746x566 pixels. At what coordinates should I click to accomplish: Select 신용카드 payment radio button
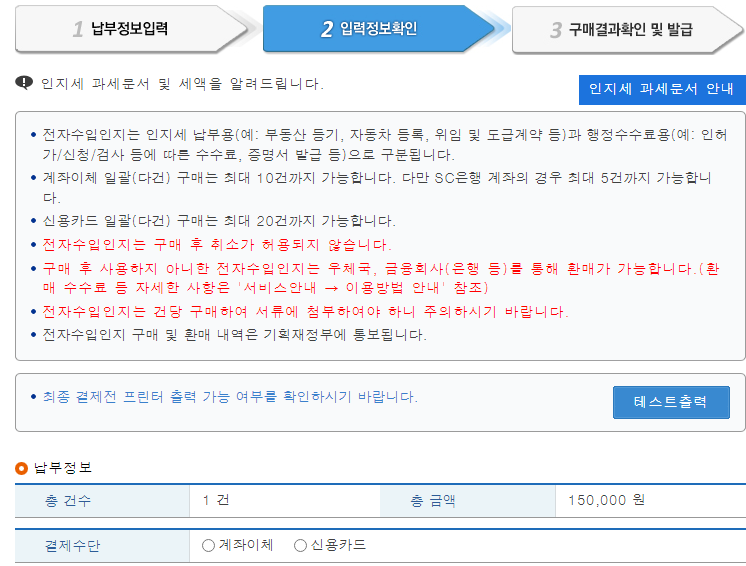click(300, 545)
